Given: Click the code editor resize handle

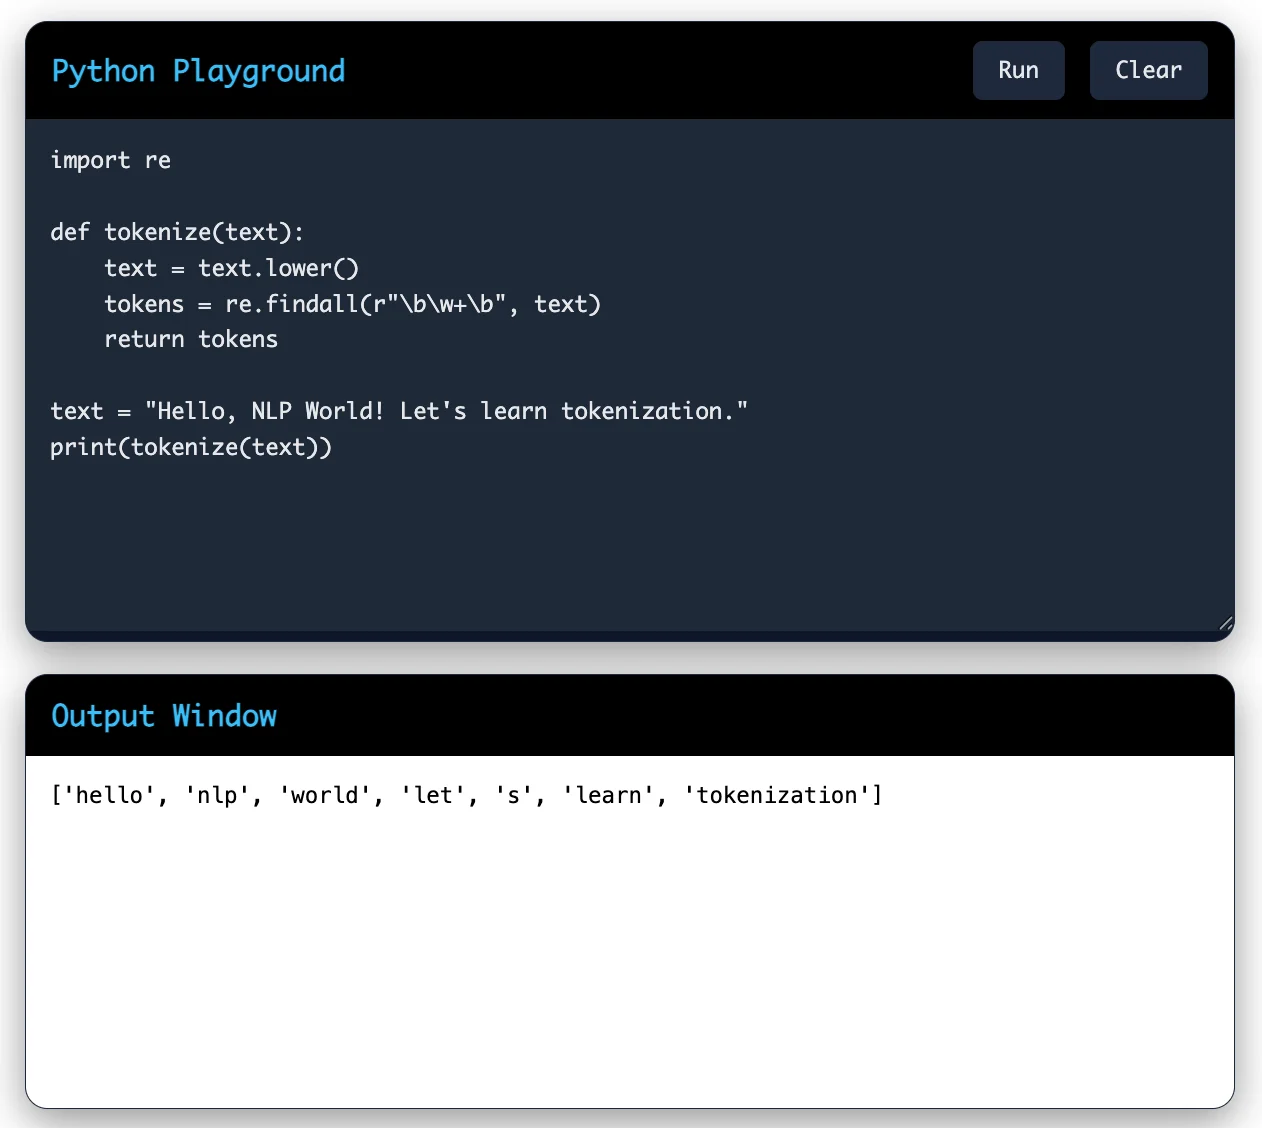Looking at the screenshot, I should 1225,622.
